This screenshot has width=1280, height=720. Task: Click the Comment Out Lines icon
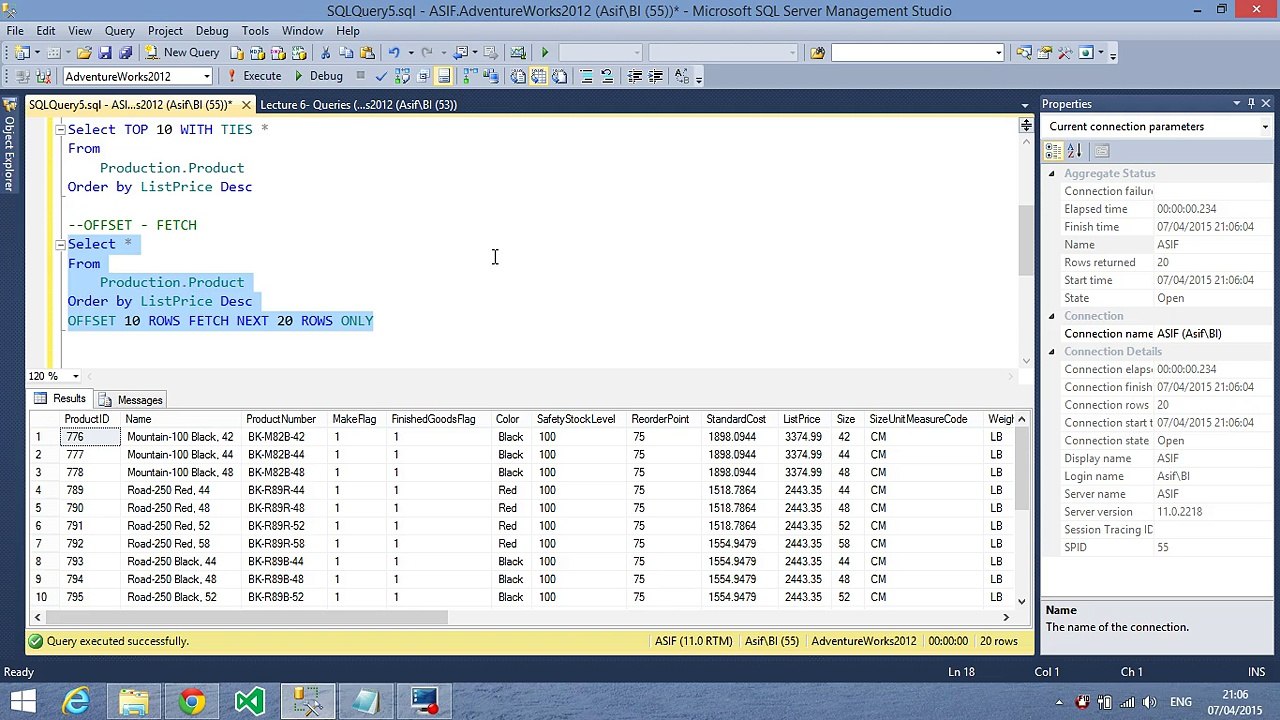pos(586,76)
